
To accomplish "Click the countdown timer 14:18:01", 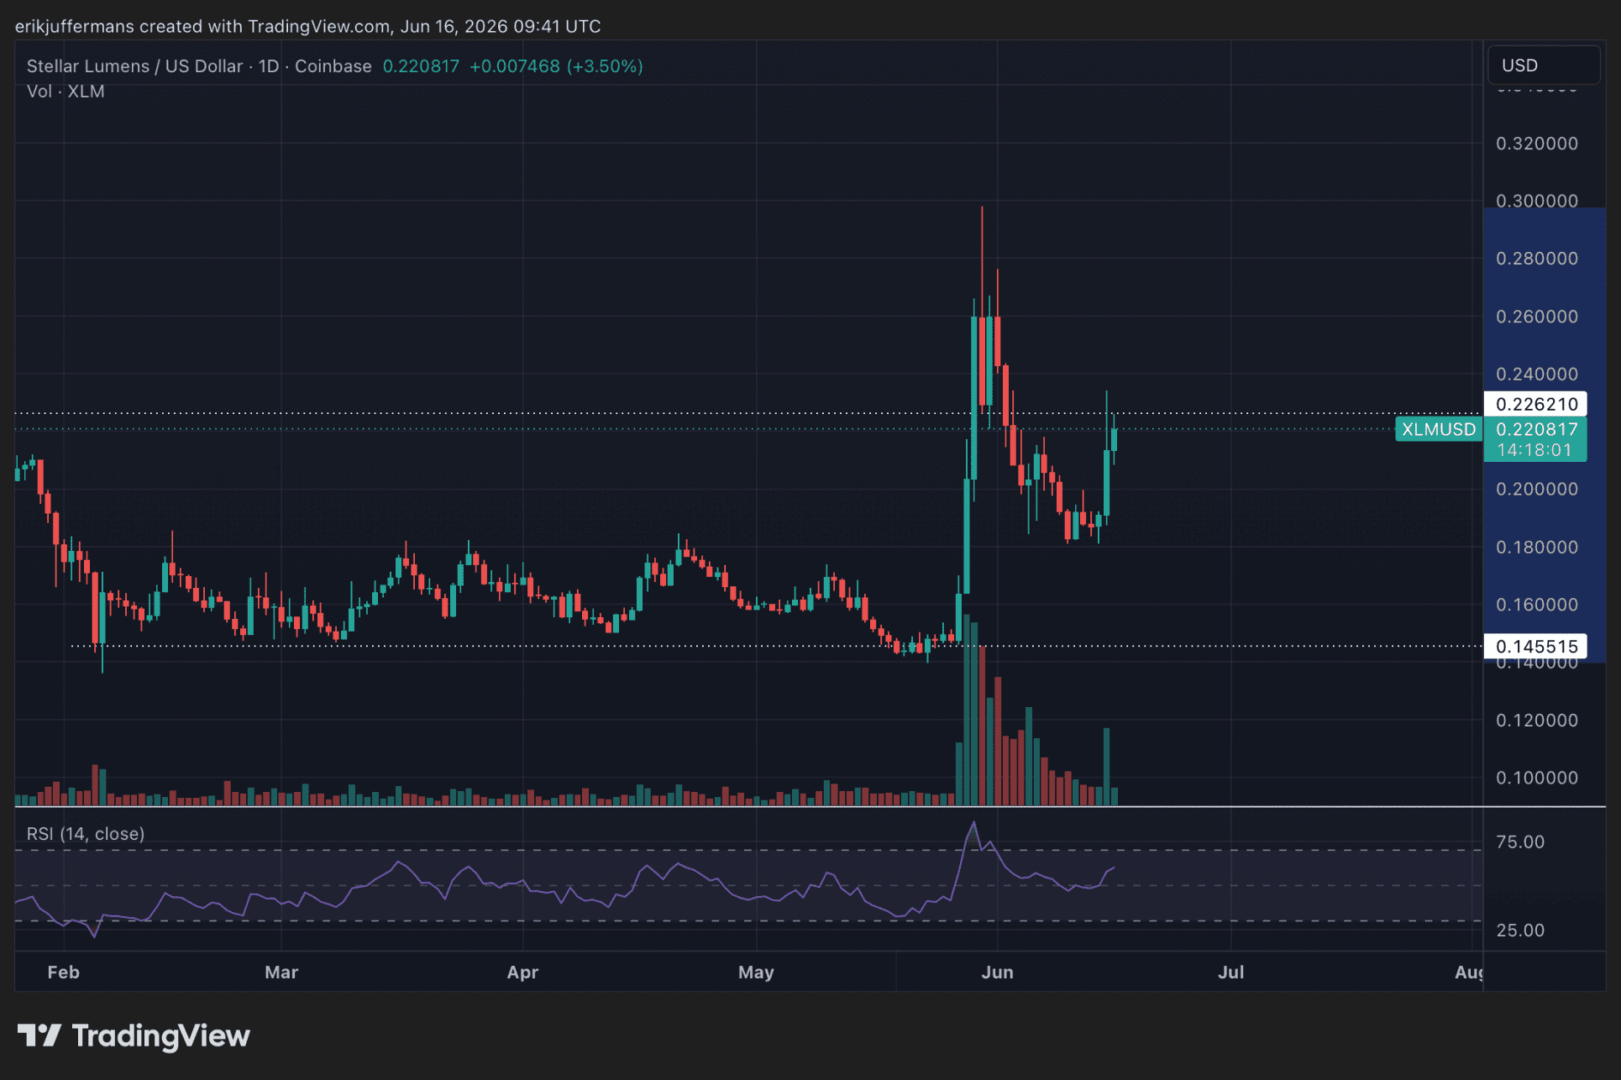I will pyautogui.click(x=1534, y=450).
